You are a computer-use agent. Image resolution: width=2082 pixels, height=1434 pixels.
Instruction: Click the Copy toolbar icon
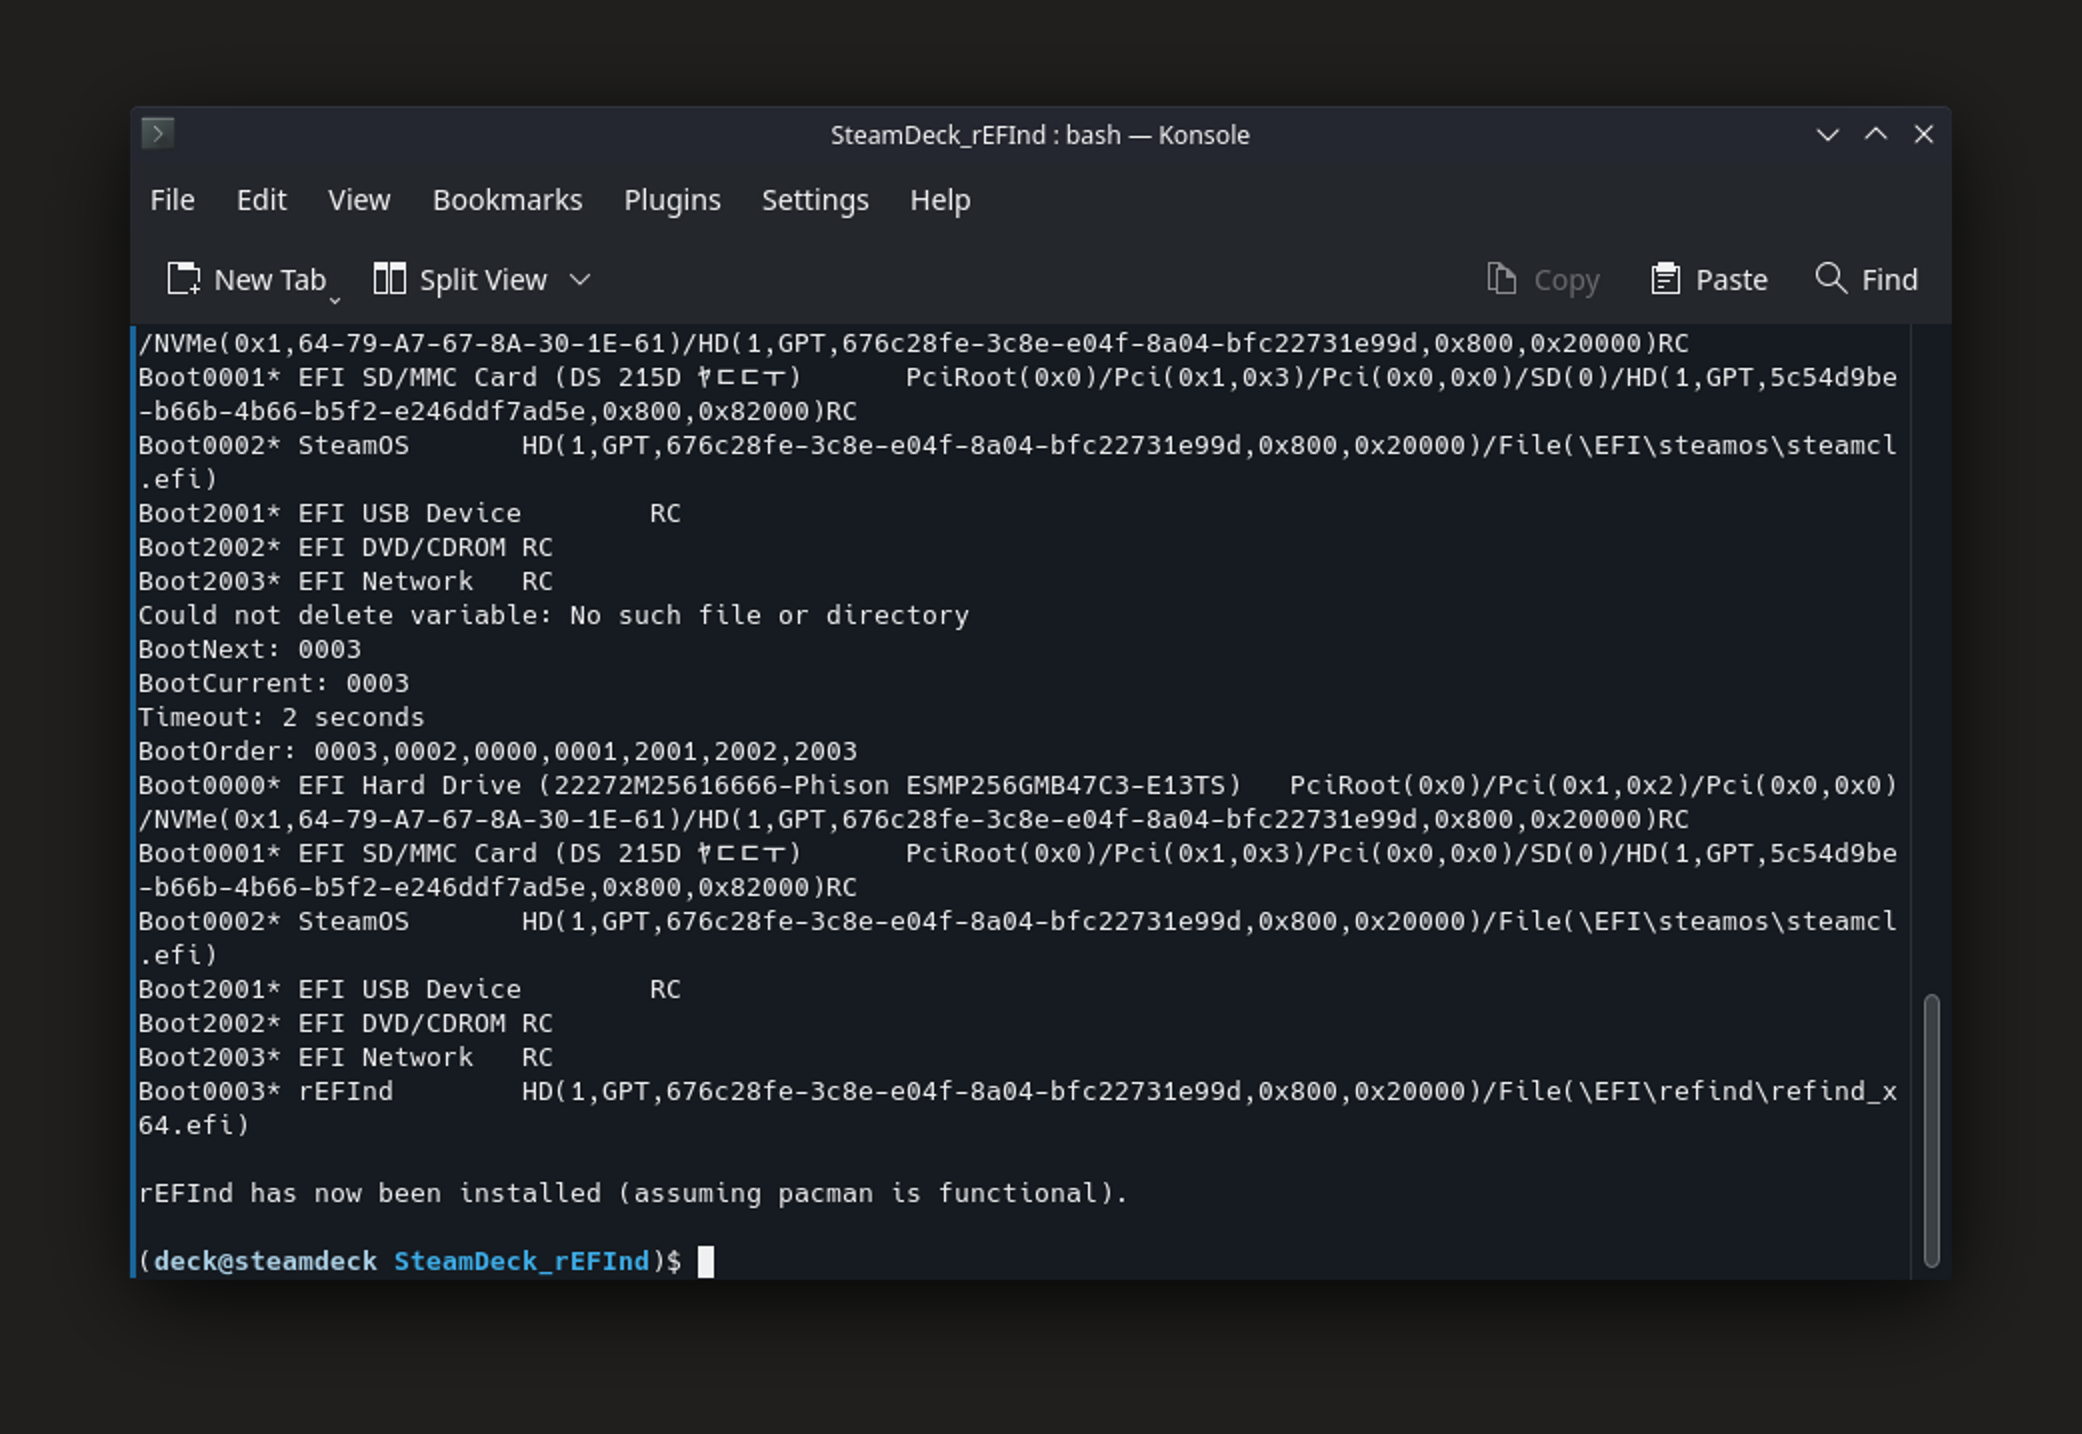(1501, 279)
